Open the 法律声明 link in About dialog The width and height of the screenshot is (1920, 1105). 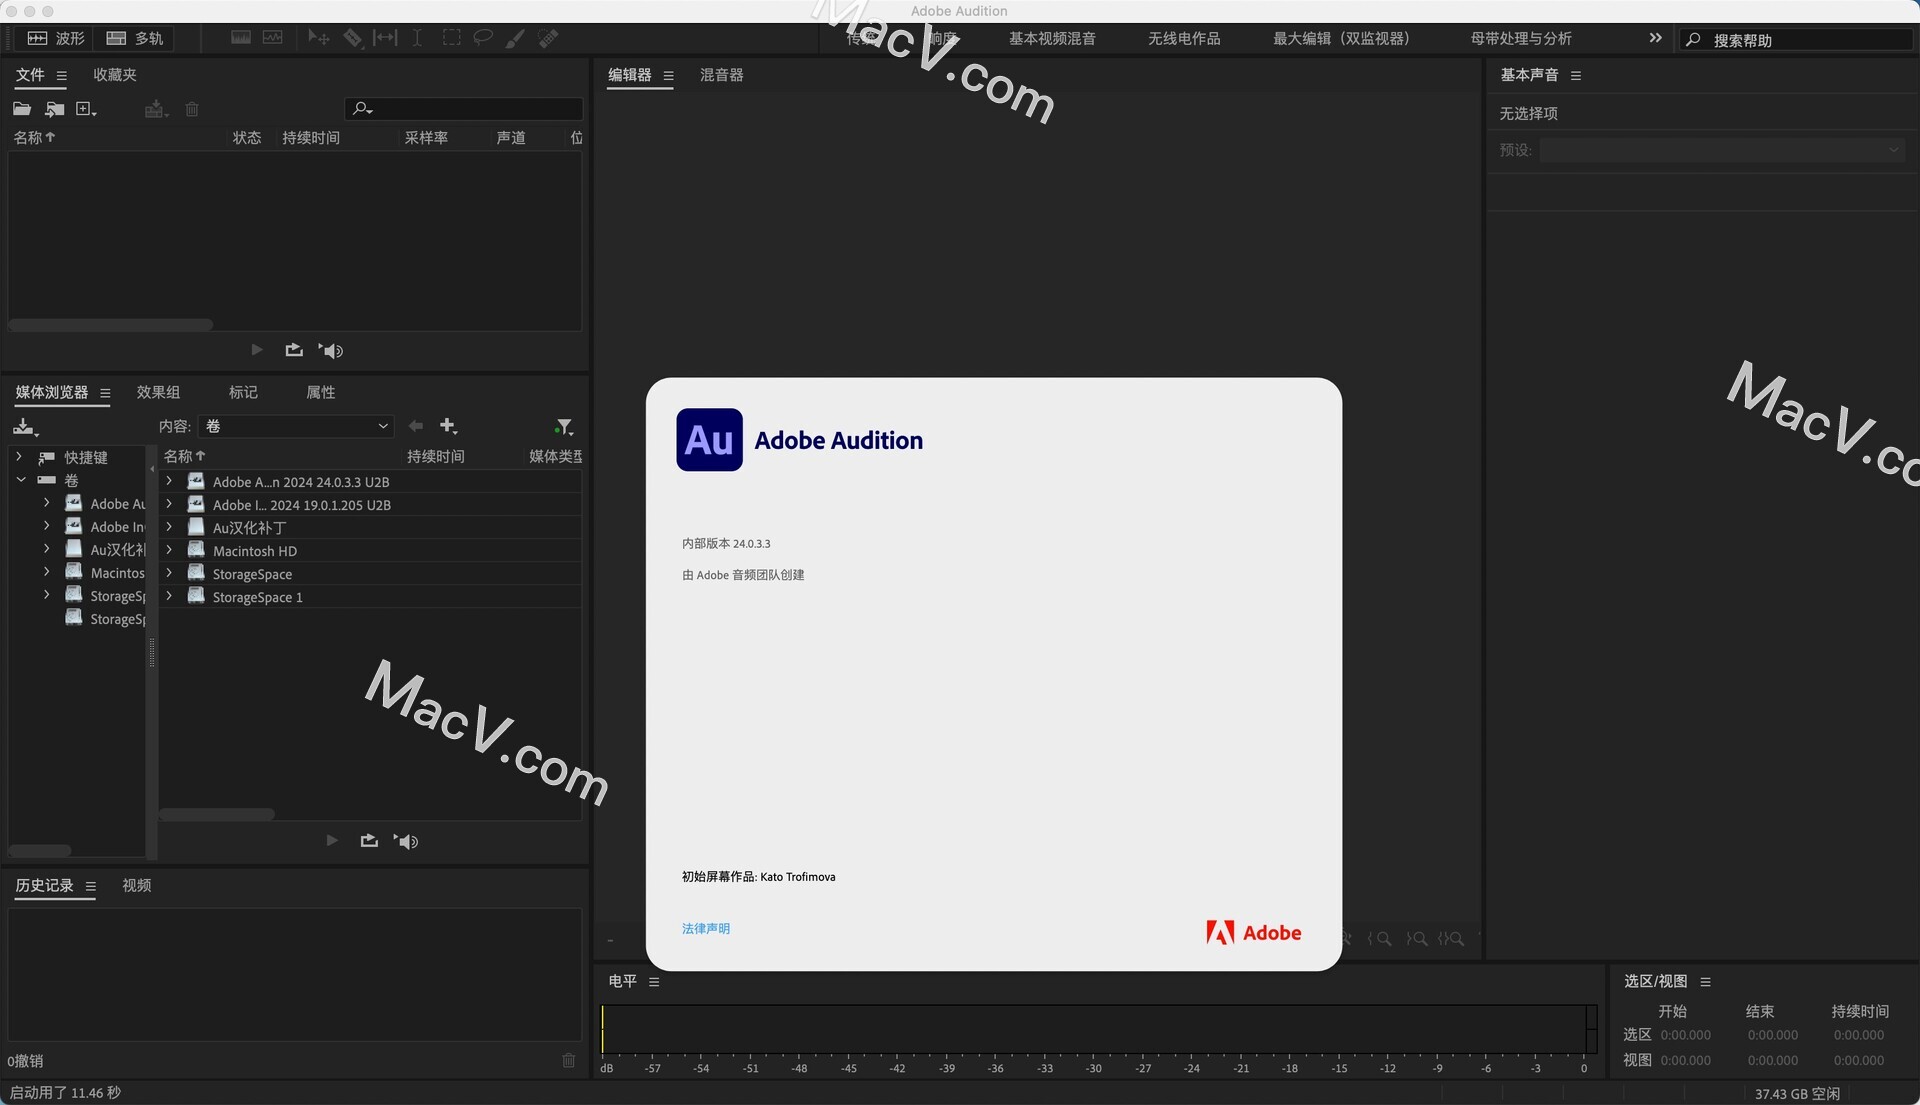click(706, 928)
